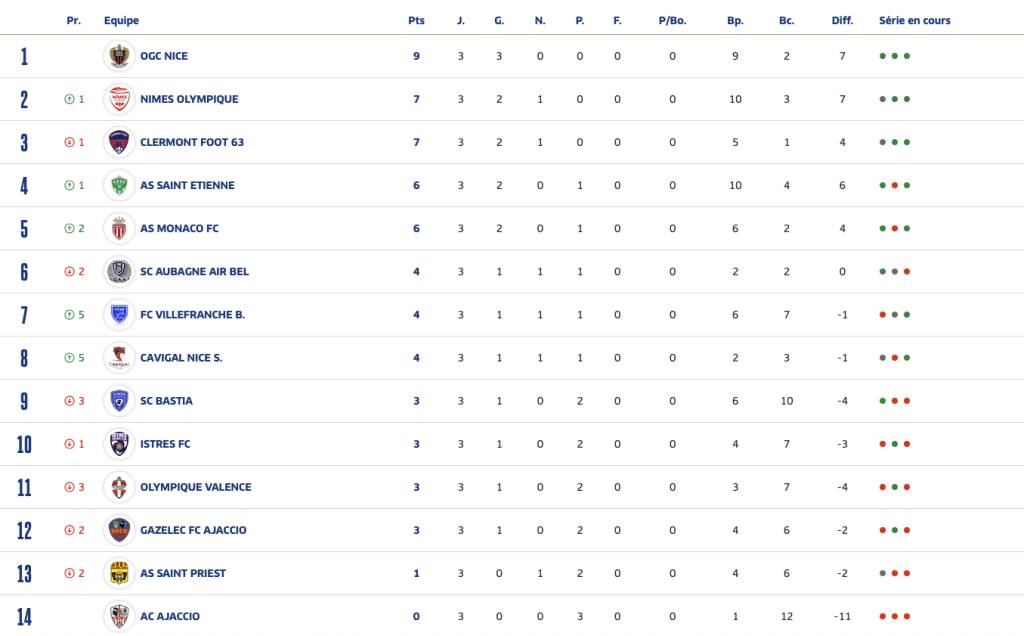The height and width of the screenshot is (636, 1024).
Task: Click the SC Bastia club badge
Action: coord(119,401)
